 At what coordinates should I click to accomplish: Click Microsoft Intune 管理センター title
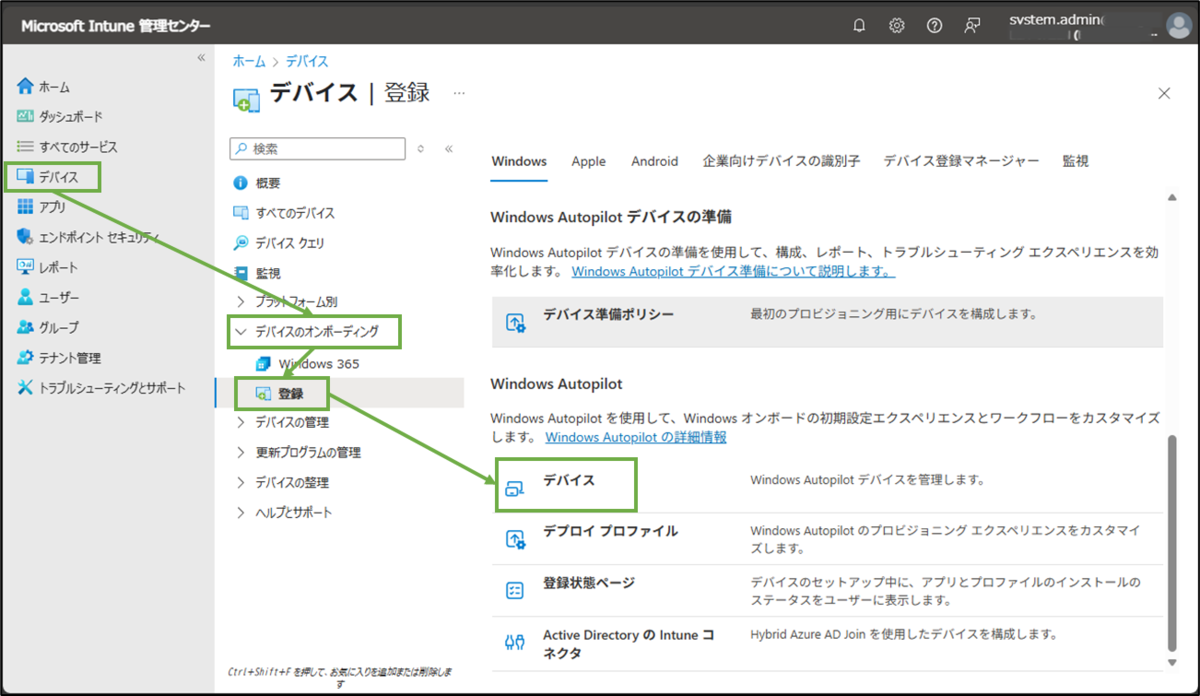click(x=116, y=26)
